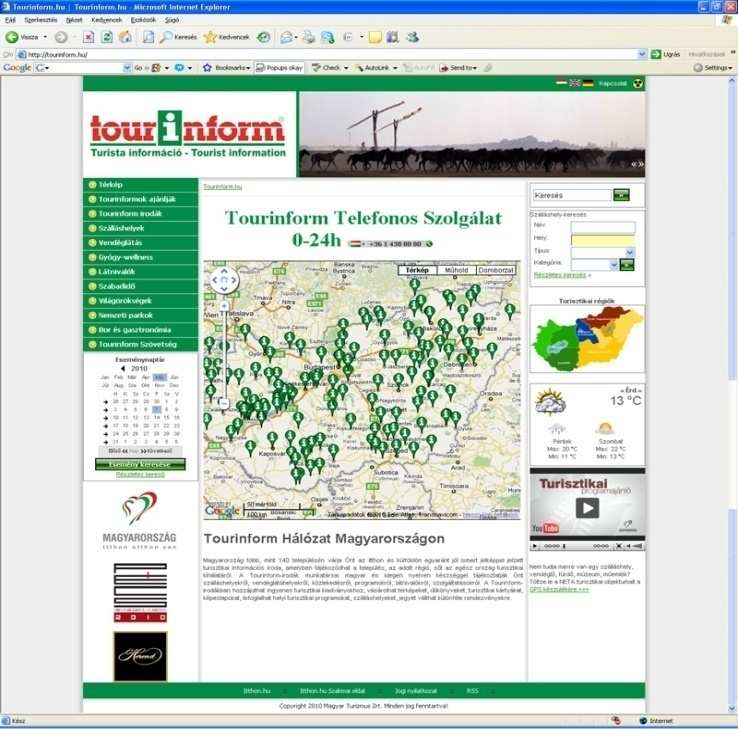Zoom in on map with plus
This screenshot has width=738, height=729.
224,306
